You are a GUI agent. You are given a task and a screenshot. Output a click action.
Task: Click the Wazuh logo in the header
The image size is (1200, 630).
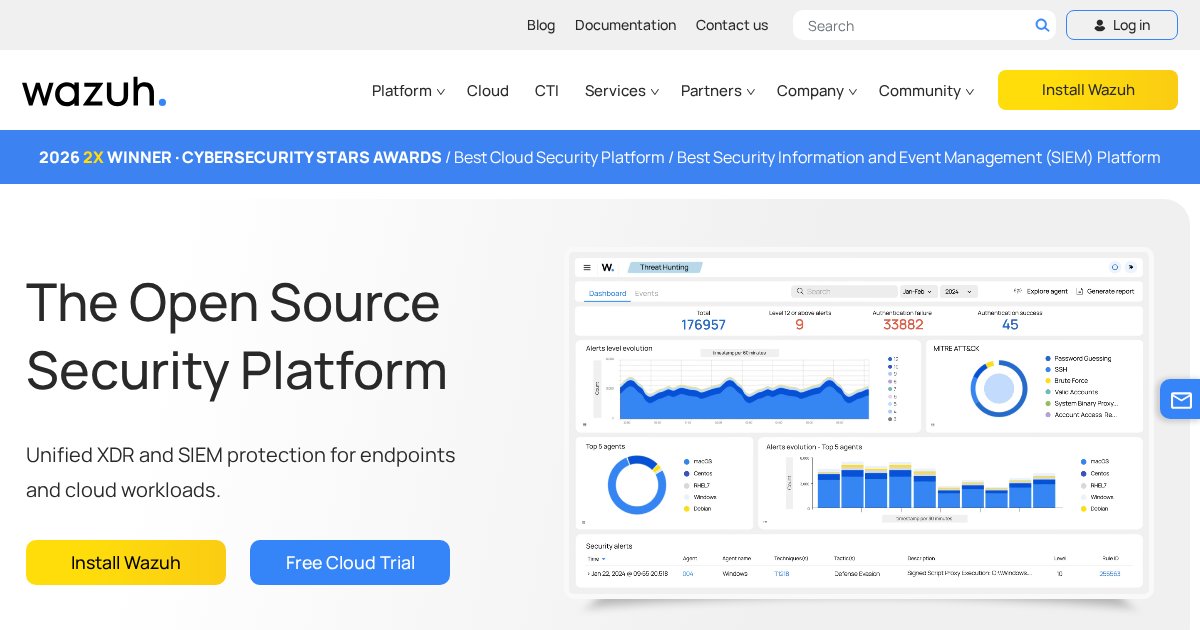[94, 91]
